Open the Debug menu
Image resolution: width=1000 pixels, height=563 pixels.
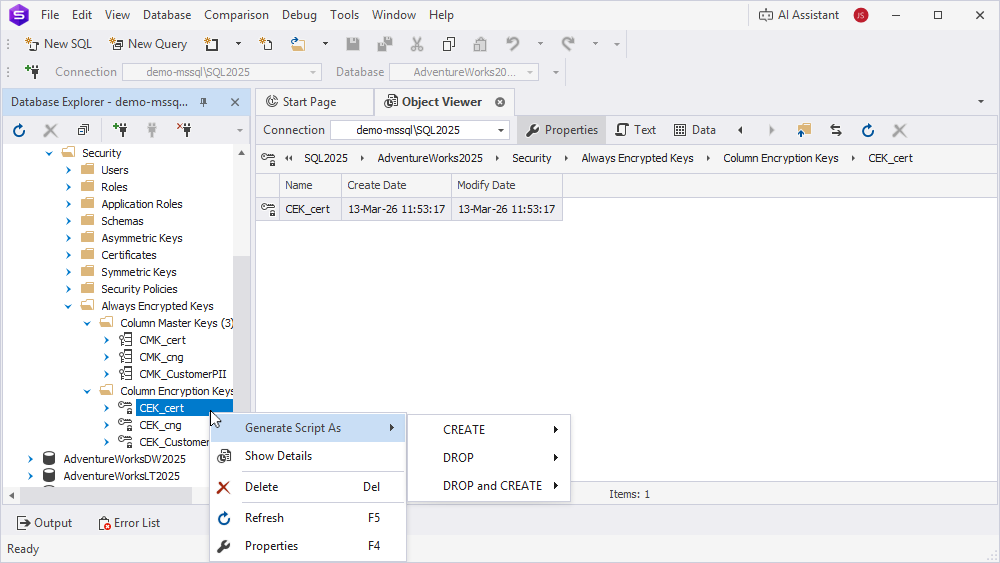(299, 15)
